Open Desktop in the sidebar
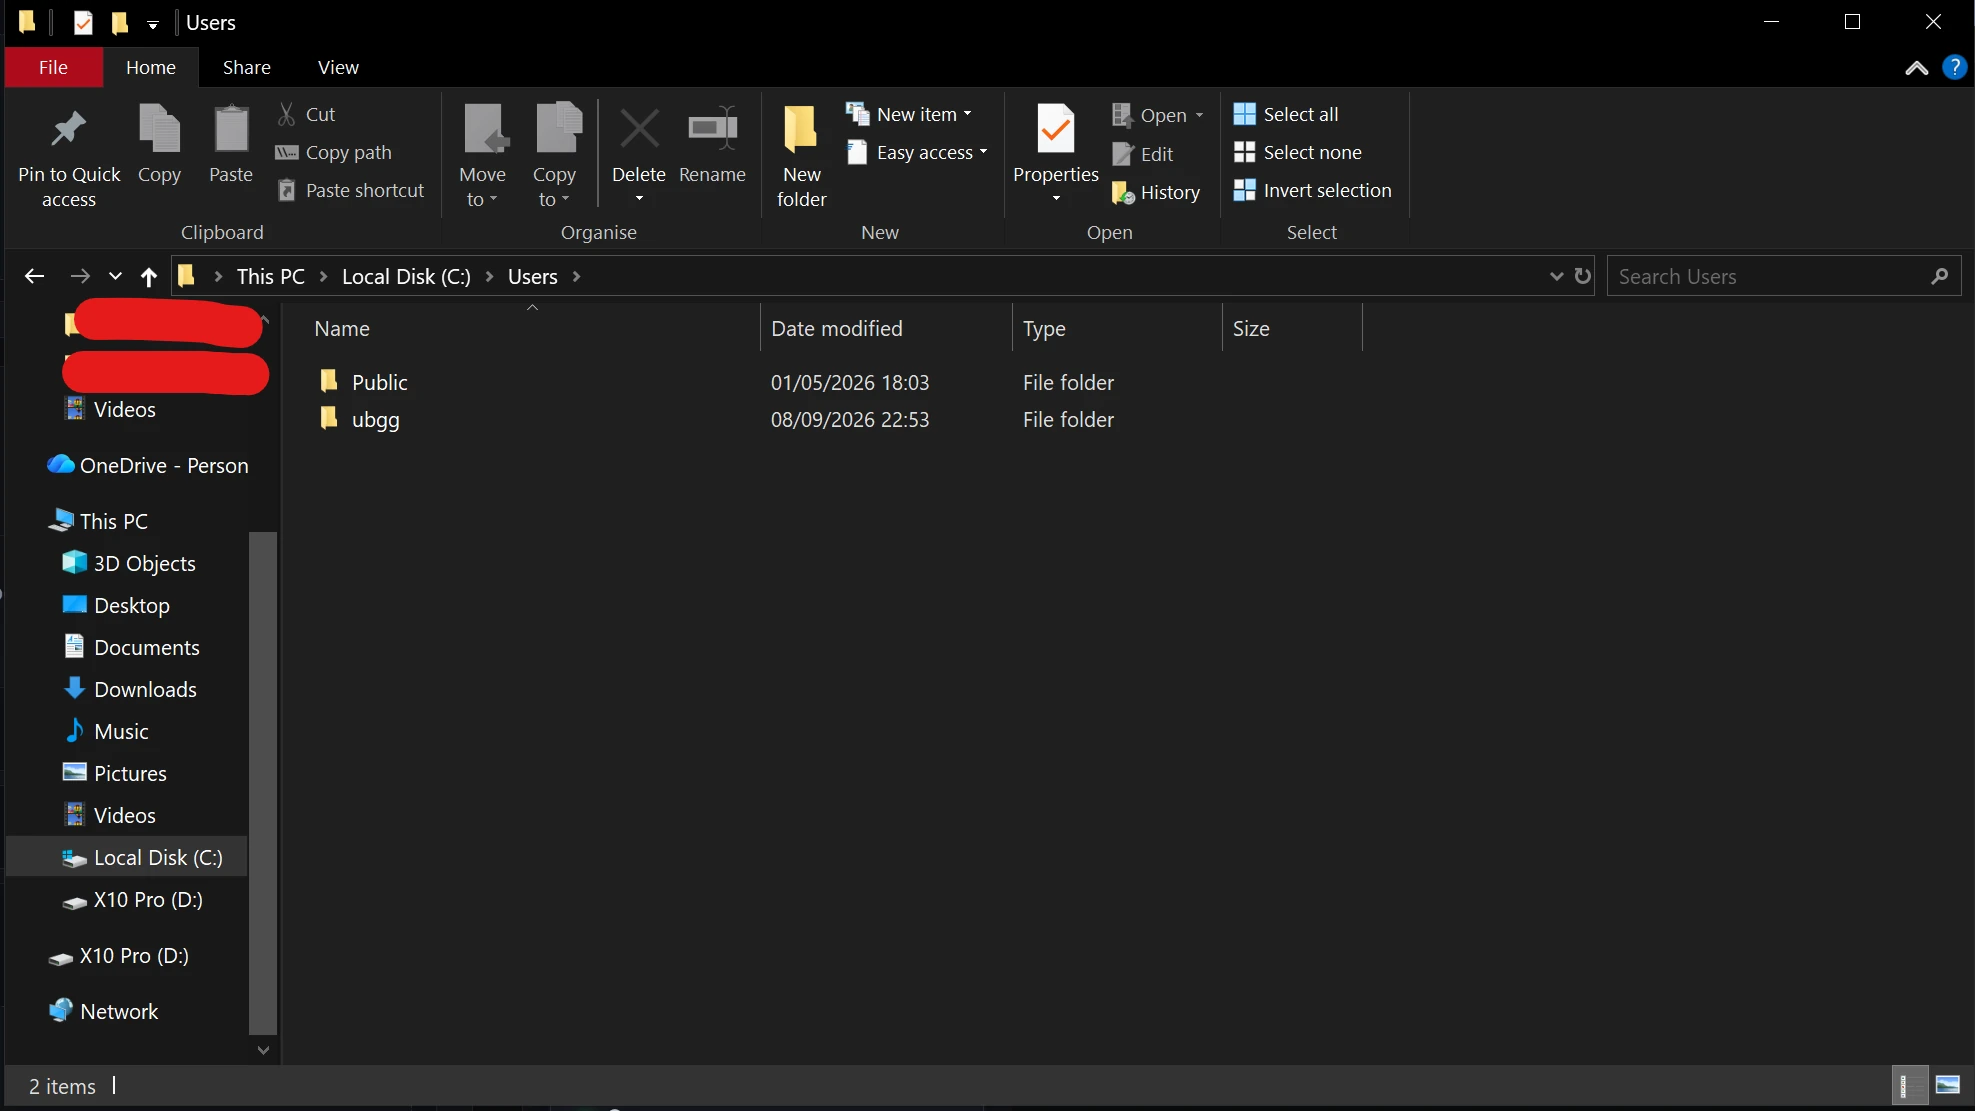 point(116,605)
